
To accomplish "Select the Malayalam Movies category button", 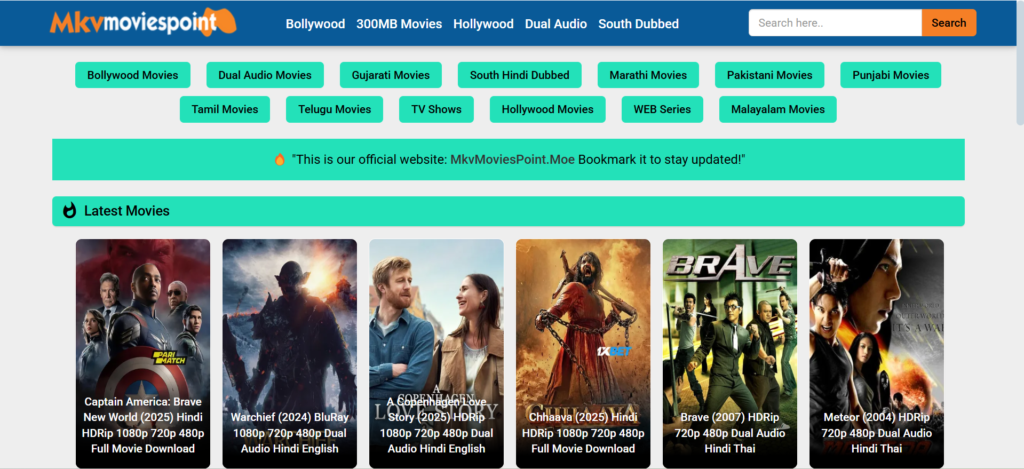I will [778, 109].
